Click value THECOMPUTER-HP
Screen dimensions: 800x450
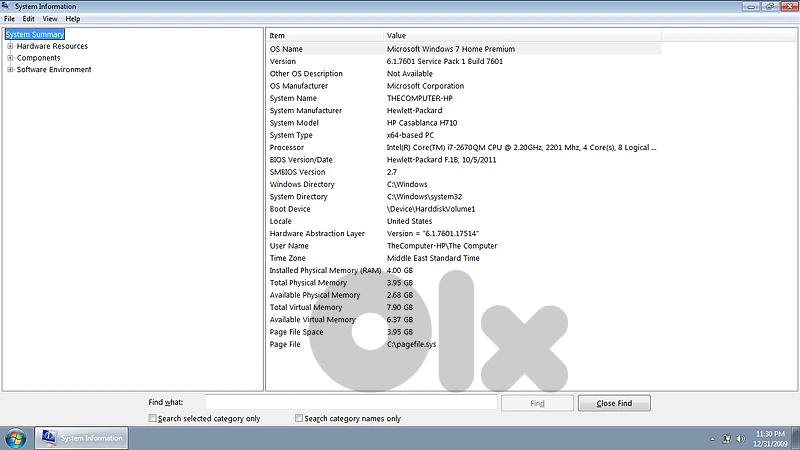point(419,98)
